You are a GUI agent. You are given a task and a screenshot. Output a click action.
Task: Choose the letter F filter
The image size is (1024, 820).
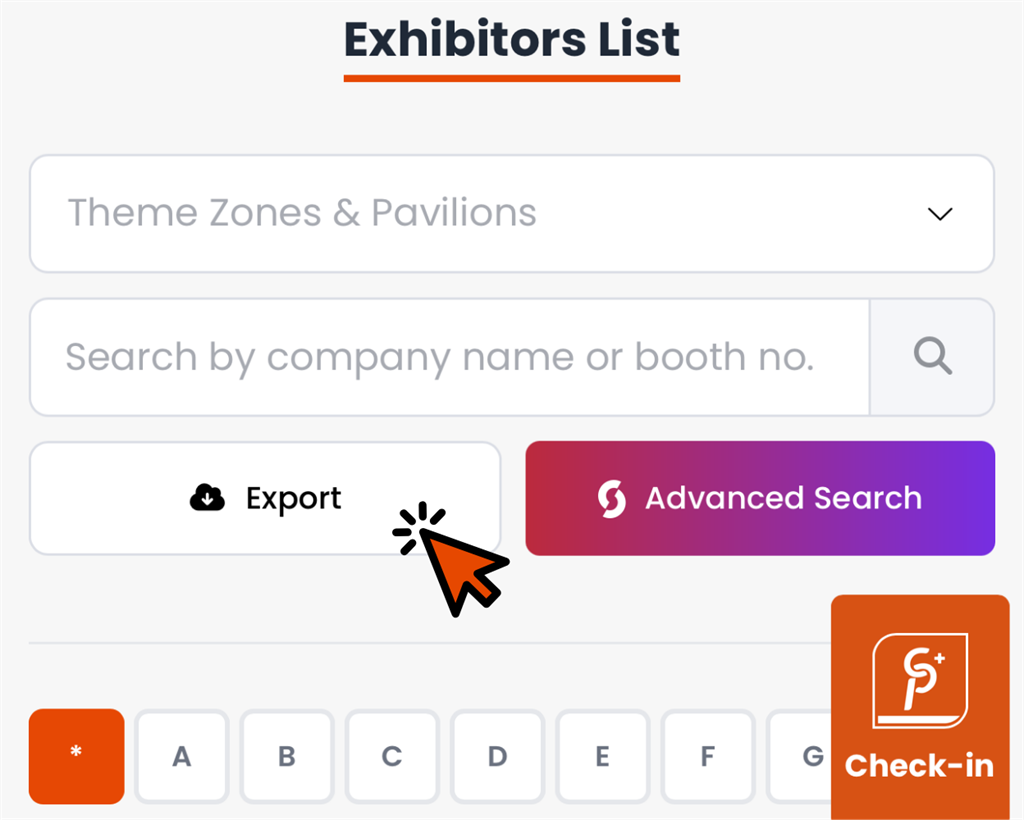pos(707,756)
